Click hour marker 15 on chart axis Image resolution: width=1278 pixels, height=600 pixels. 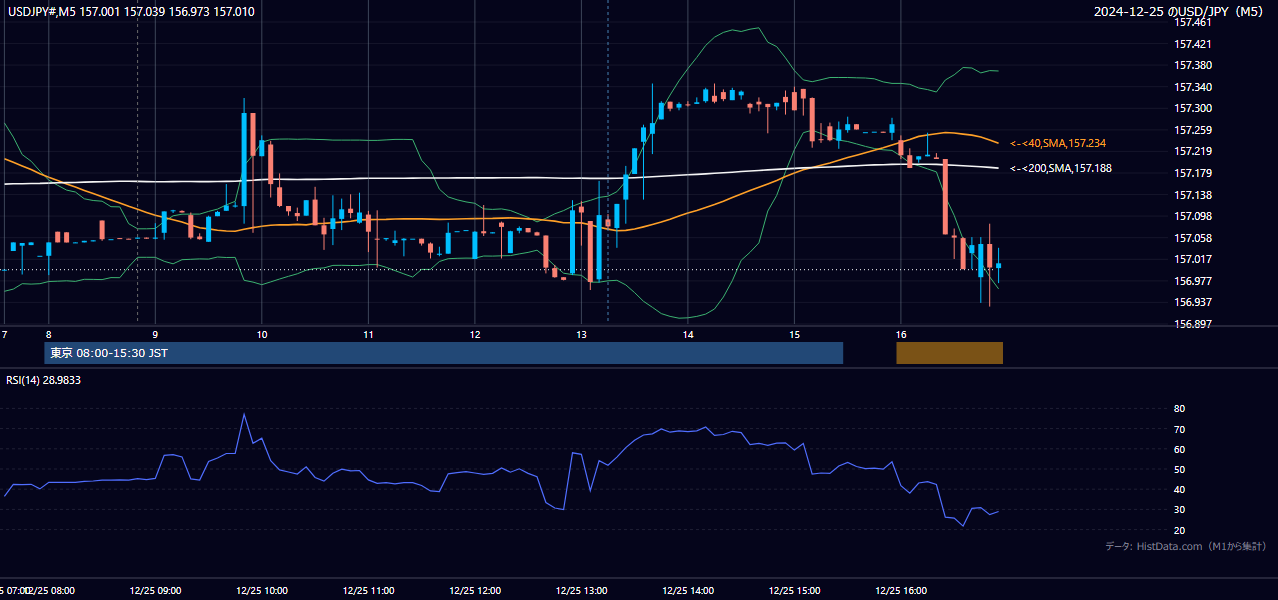click(794, 335)
